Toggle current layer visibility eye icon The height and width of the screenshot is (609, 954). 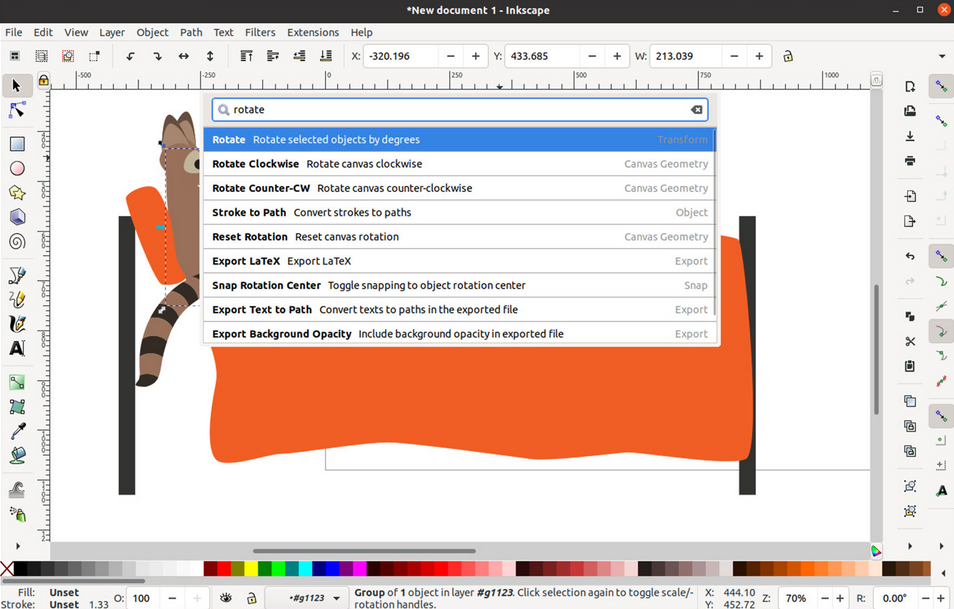[x=227, y=598]
